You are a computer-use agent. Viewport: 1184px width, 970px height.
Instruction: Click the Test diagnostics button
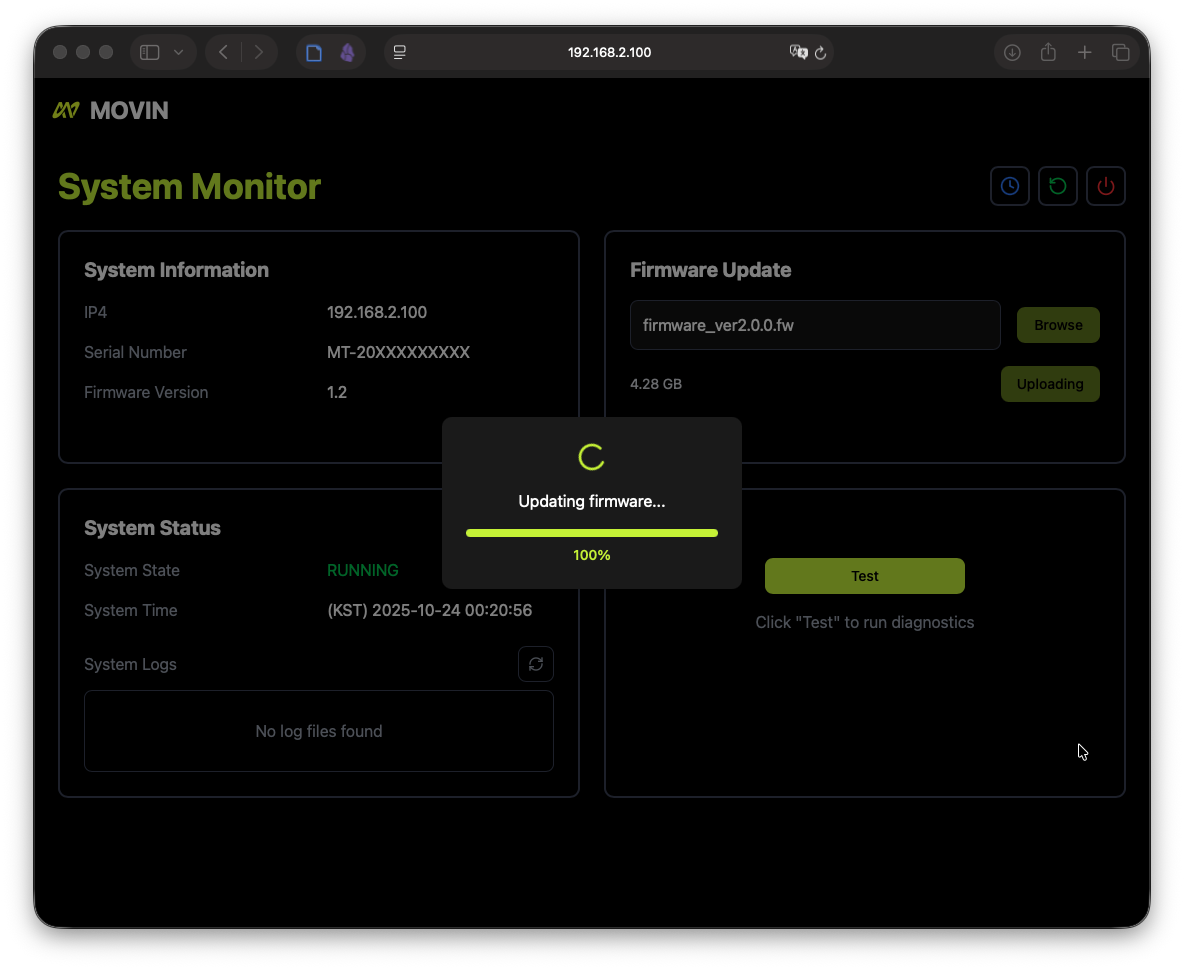pyautogui.click(x=864, y=576)
